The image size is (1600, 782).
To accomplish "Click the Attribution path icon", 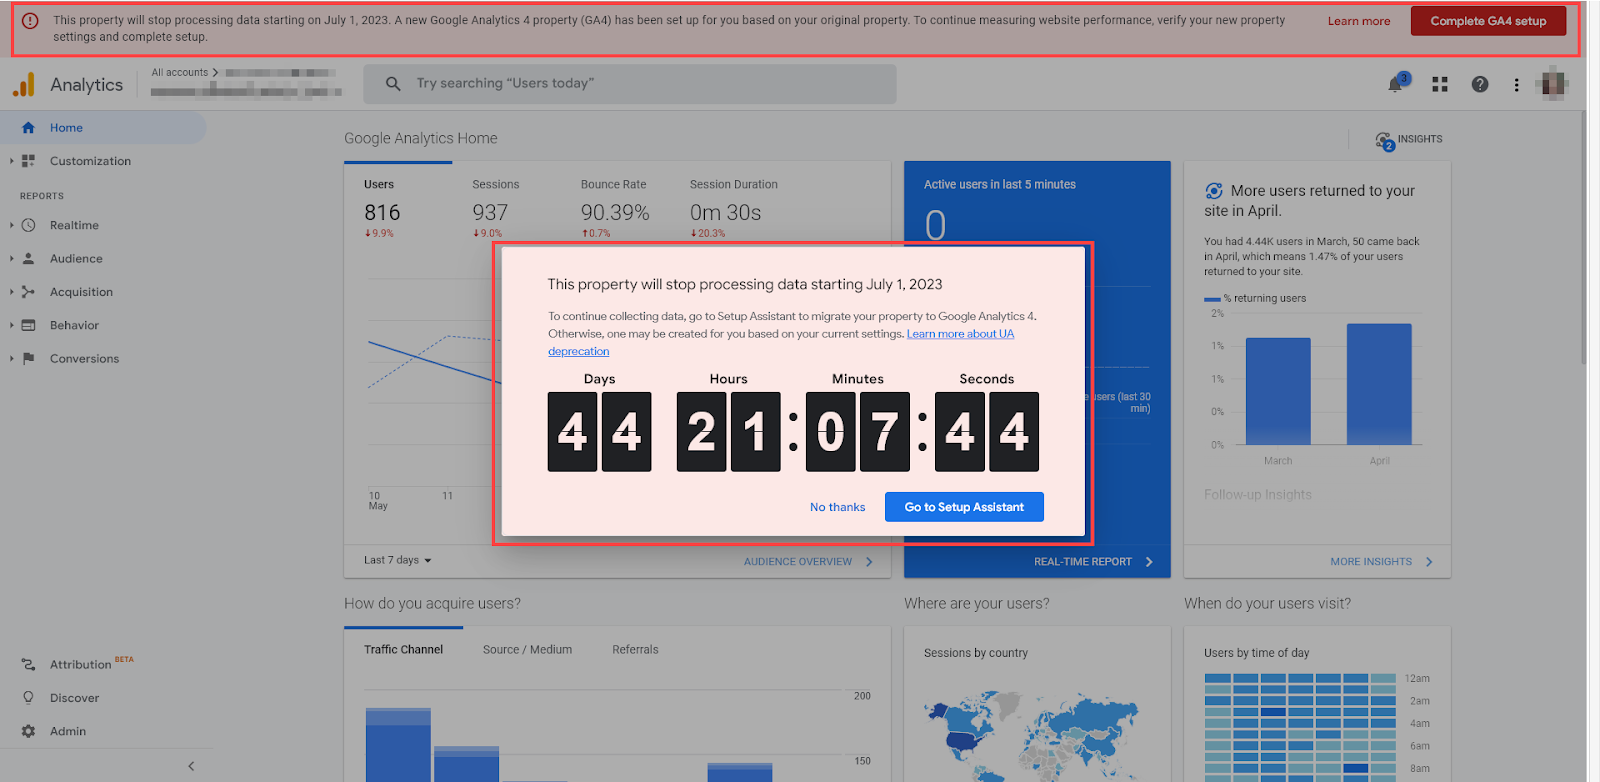I will pos(28,664).
